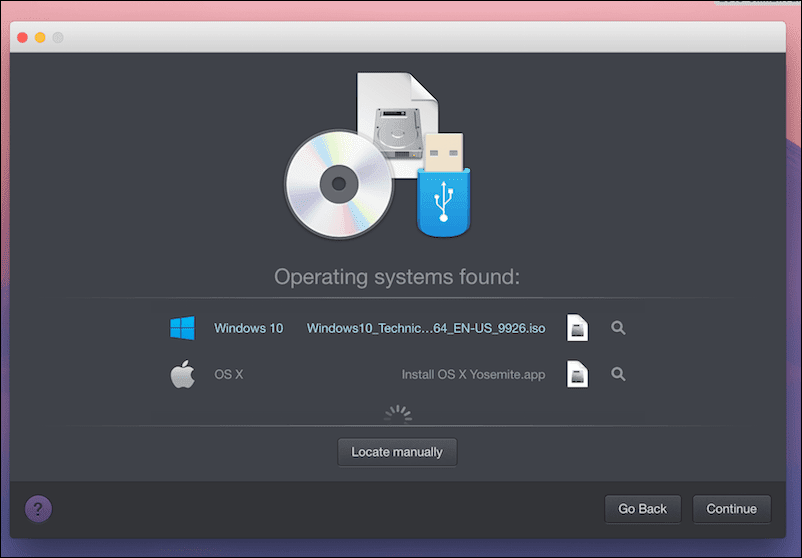Open help with the question mark button
This screenshot has width=802, height=558.
[x=38, y=509]
